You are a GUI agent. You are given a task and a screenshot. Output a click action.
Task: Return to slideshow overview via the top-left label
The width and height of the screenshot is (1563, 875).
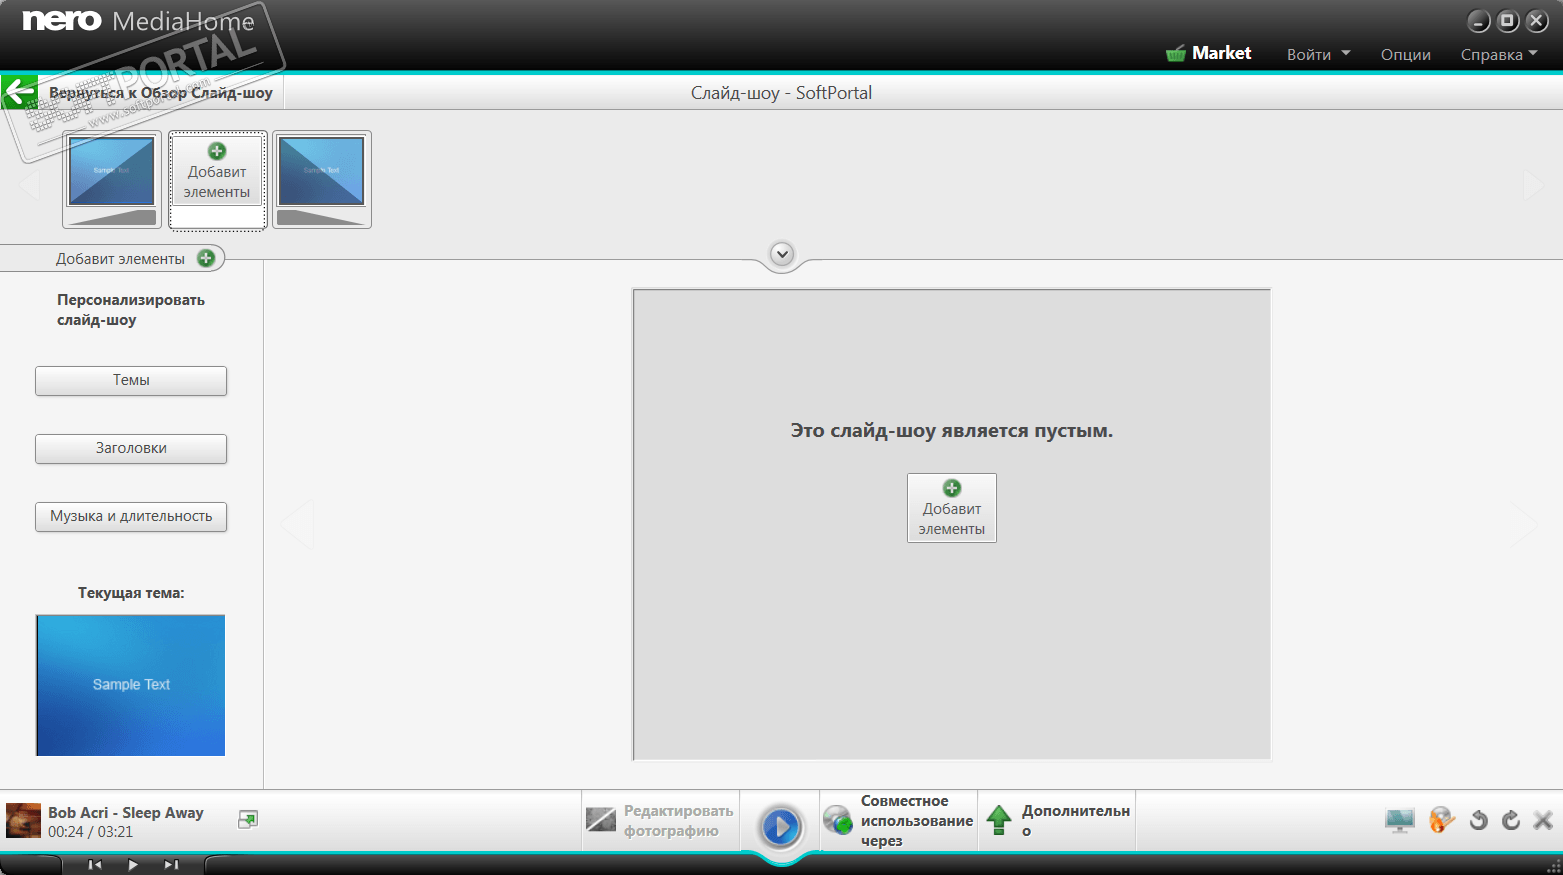(x=160, y=93)
